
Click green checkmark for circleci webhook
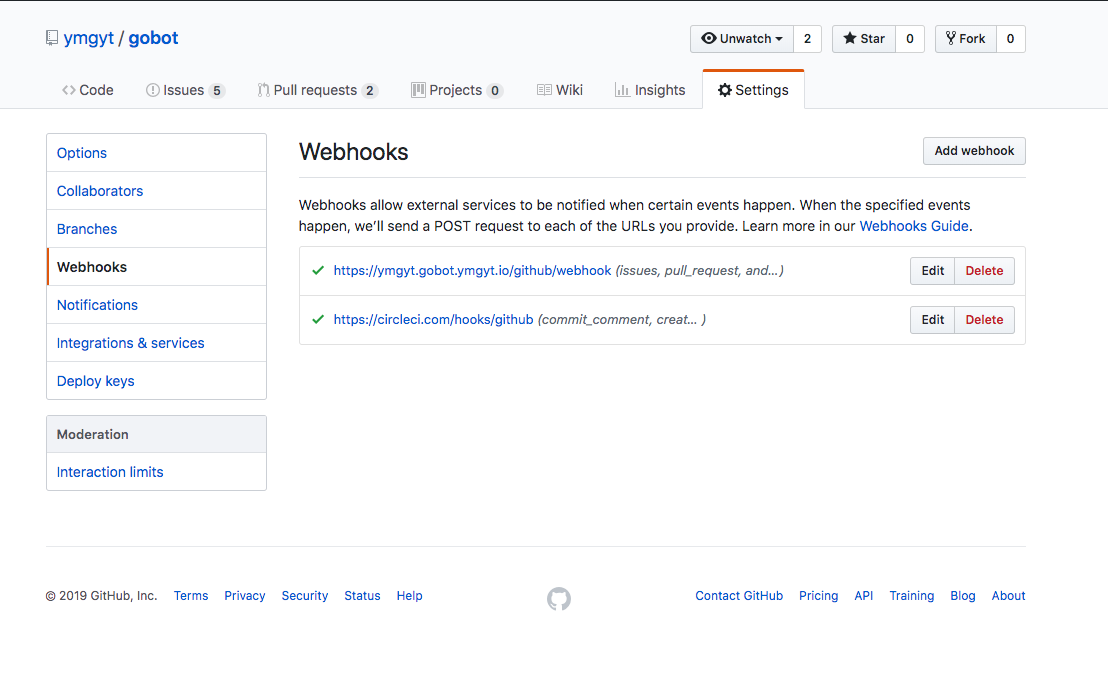(x=318, y=319)
